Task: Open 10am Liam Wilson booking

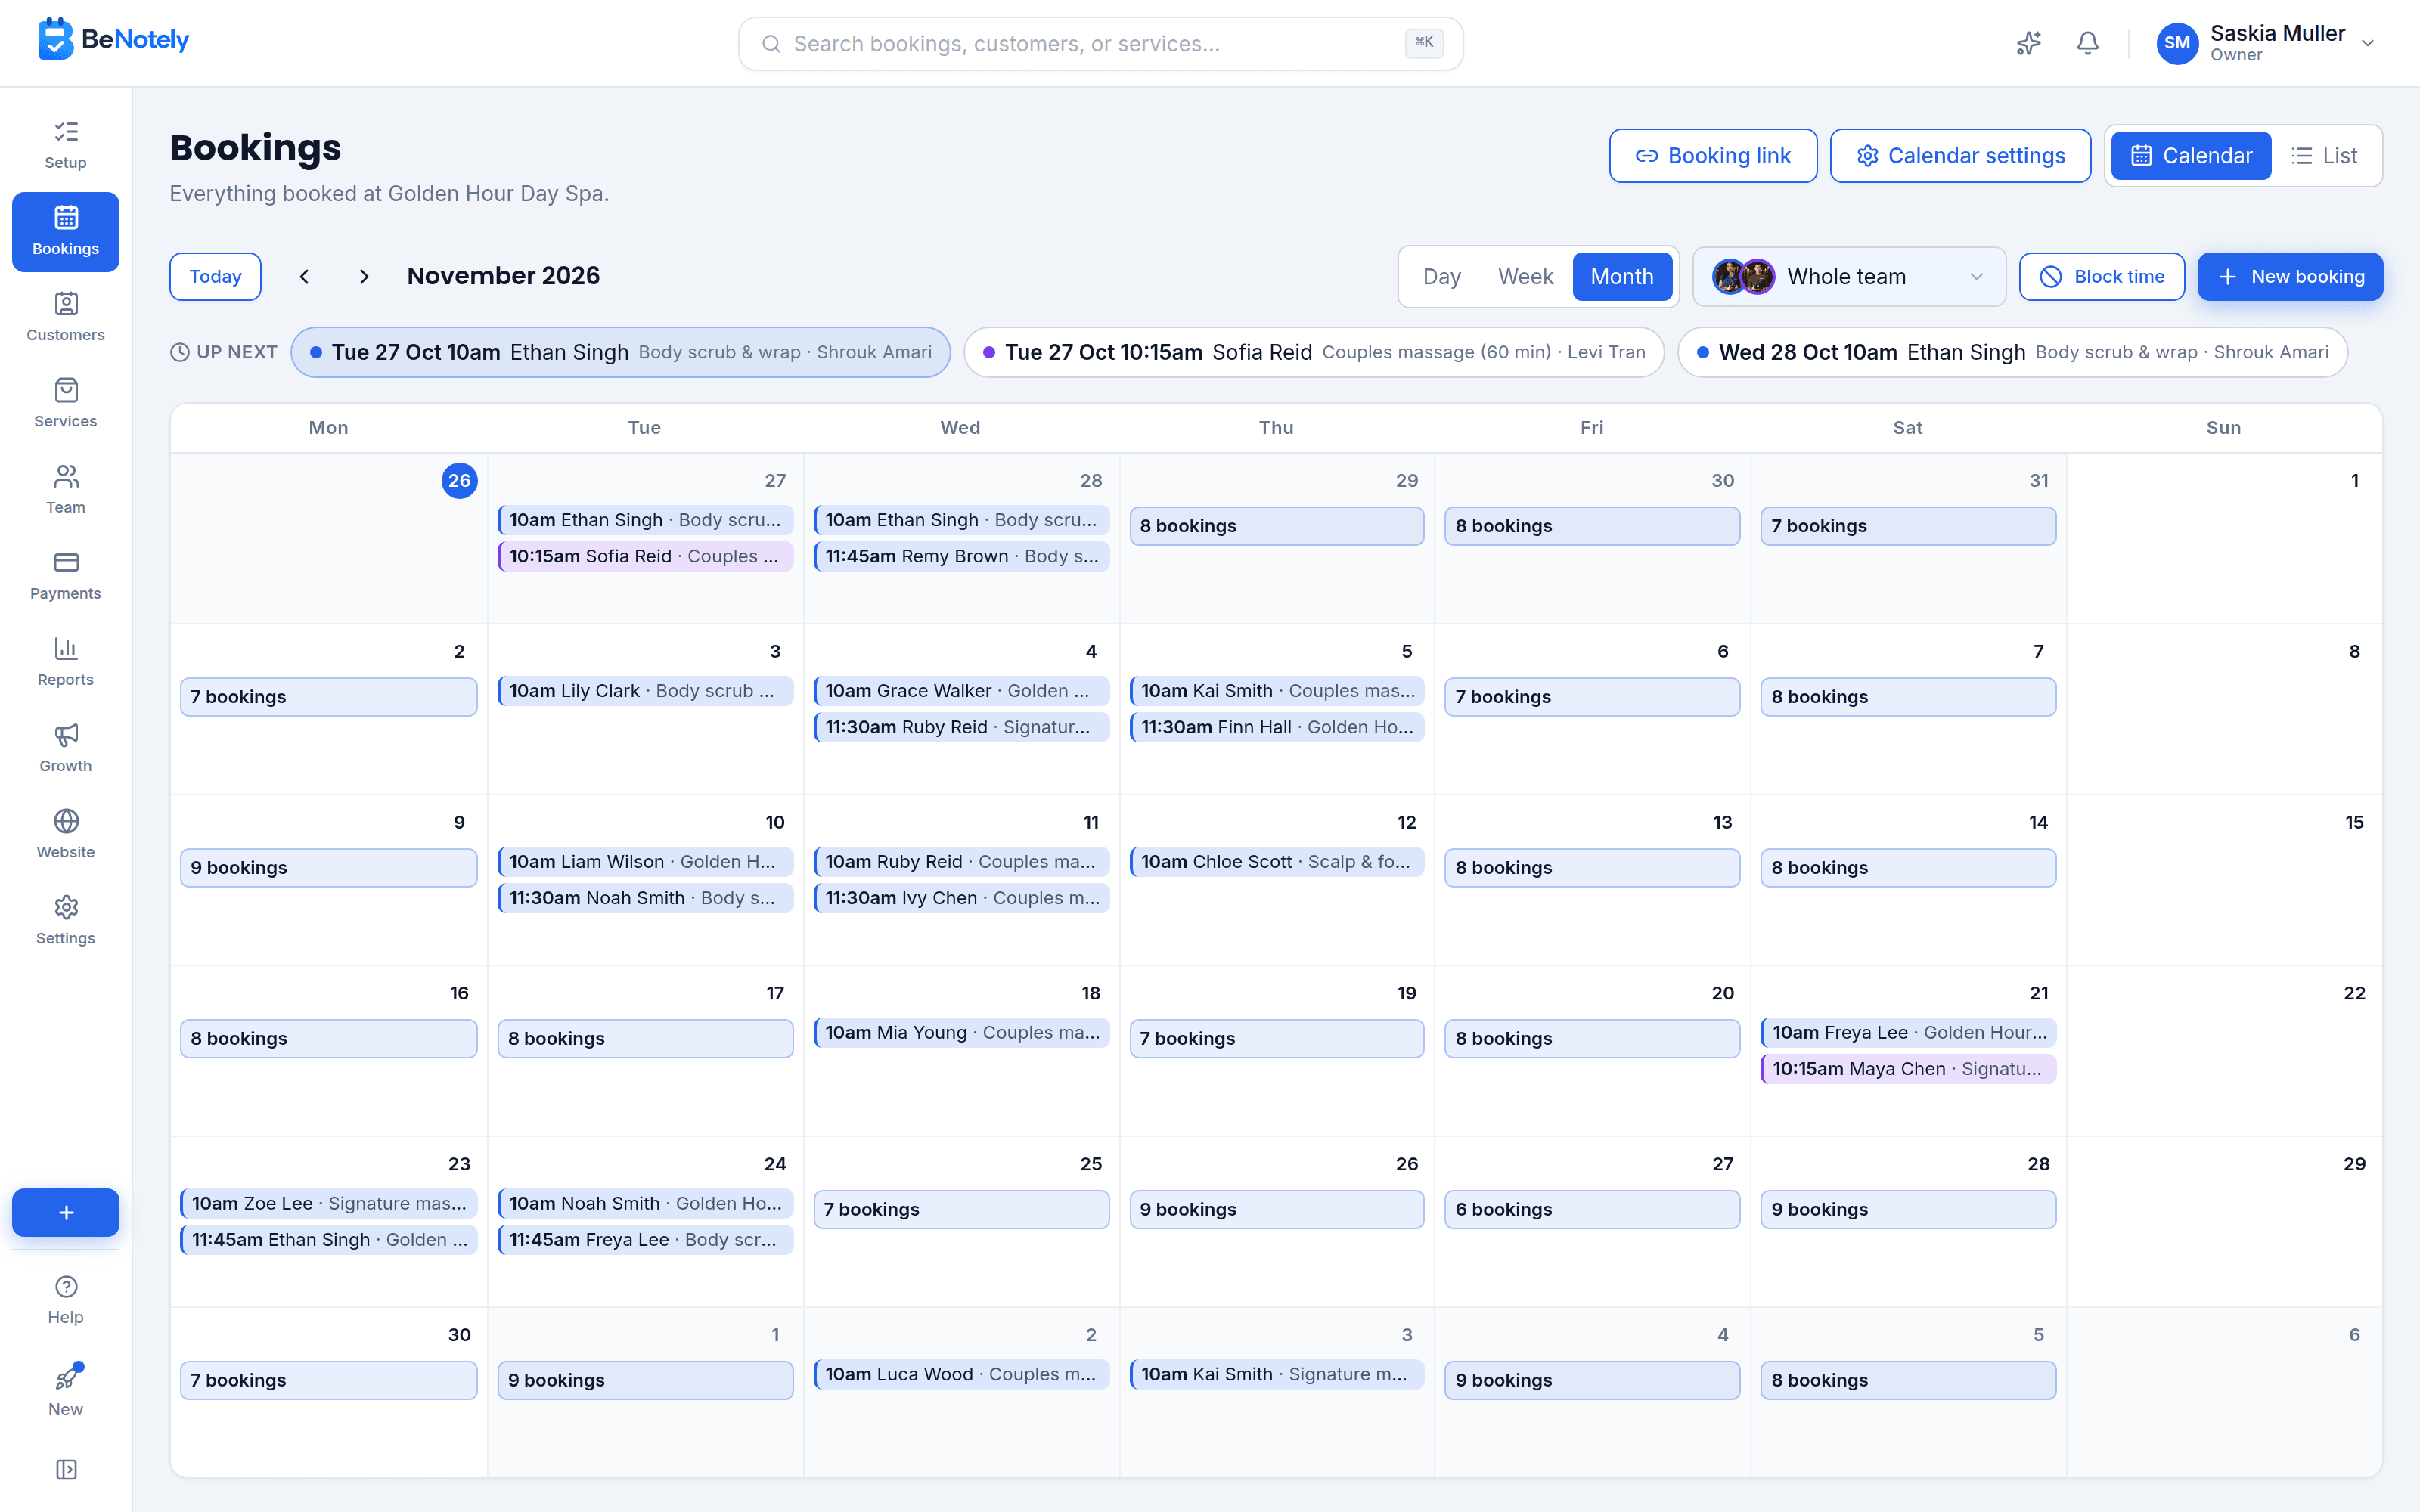Action: (x=644, y=862)
